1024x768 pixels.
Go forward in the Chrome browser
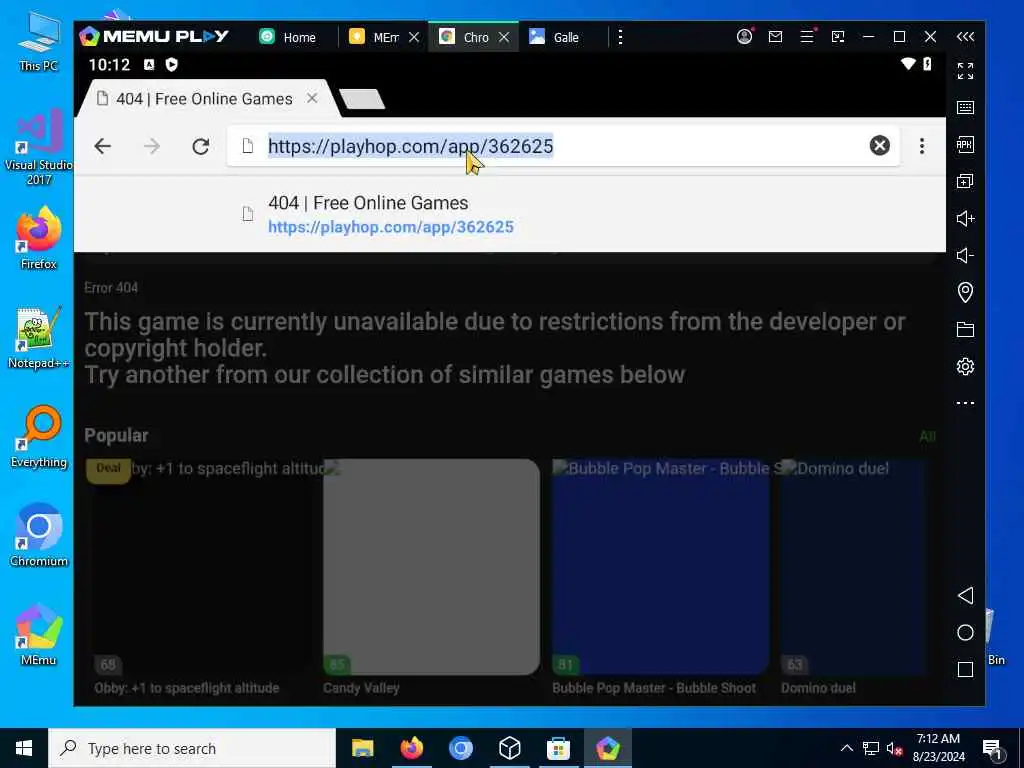[152, 146]
